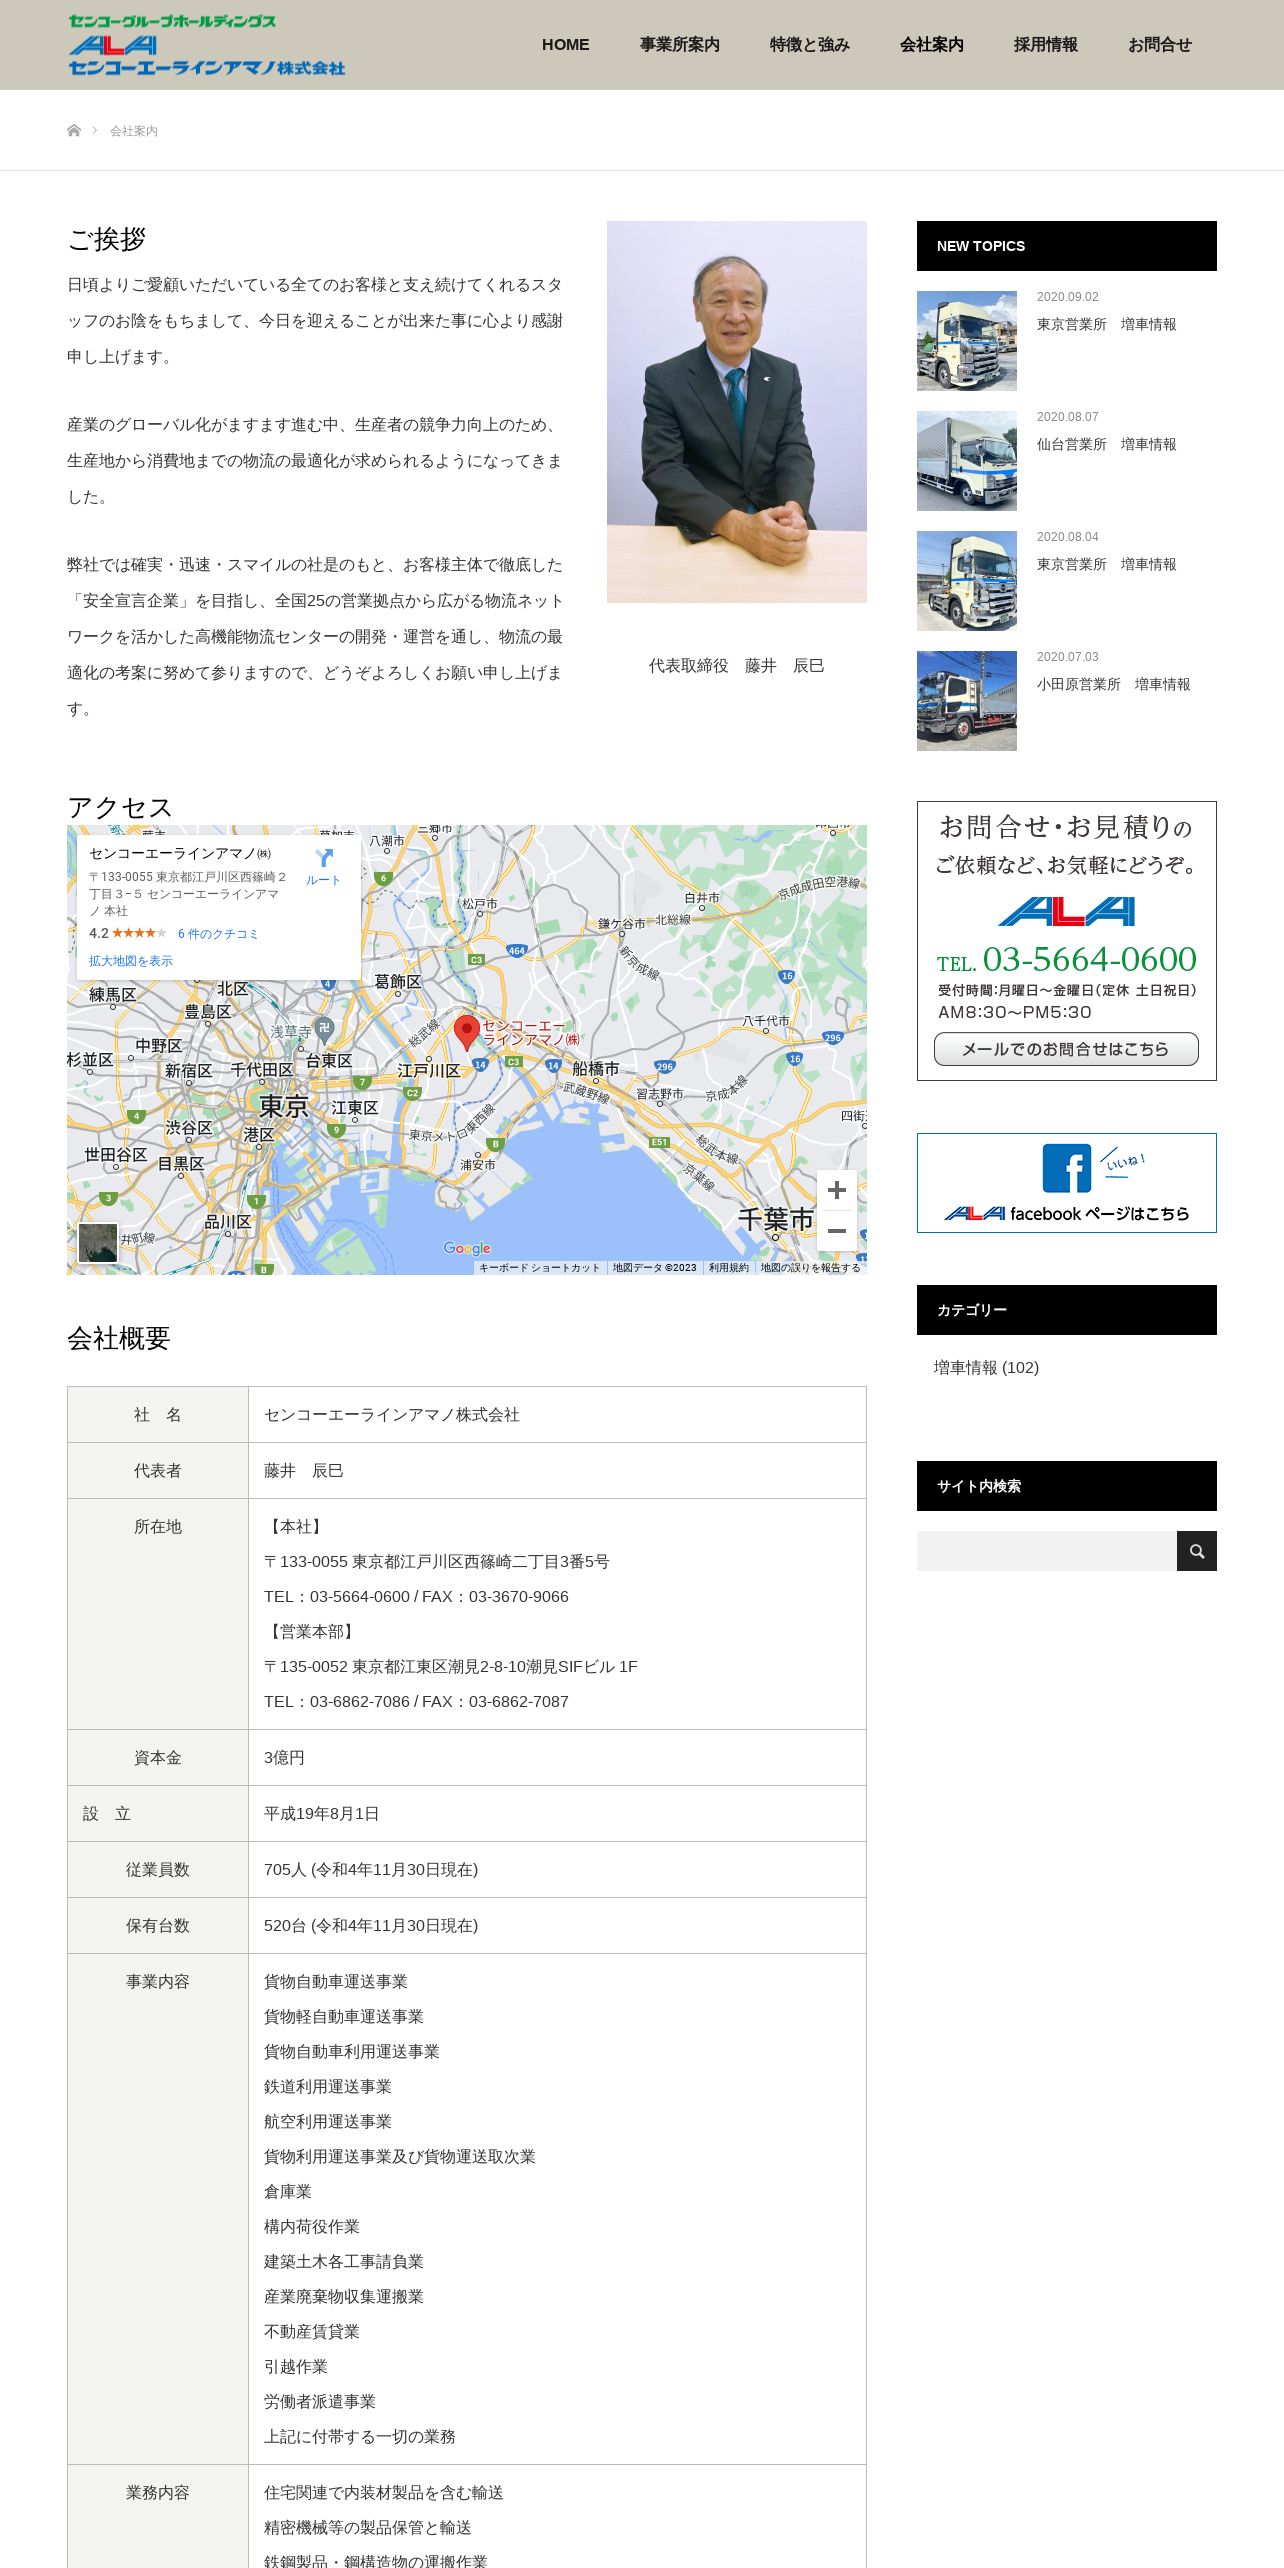
Task: Open 仙台営業所 増車情報 topic link
Action: coord(1106,445)
